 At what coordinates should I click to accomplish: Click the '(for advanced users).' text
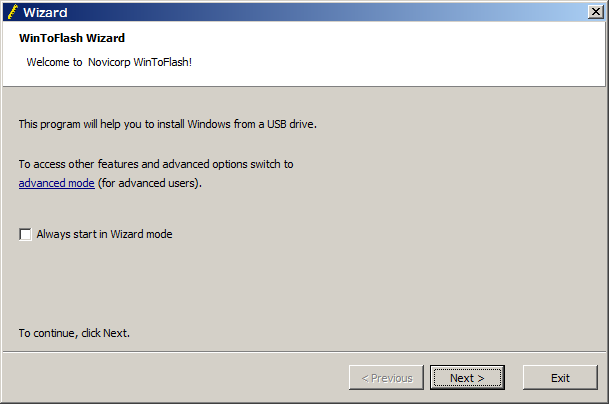(x=150, y=183)
